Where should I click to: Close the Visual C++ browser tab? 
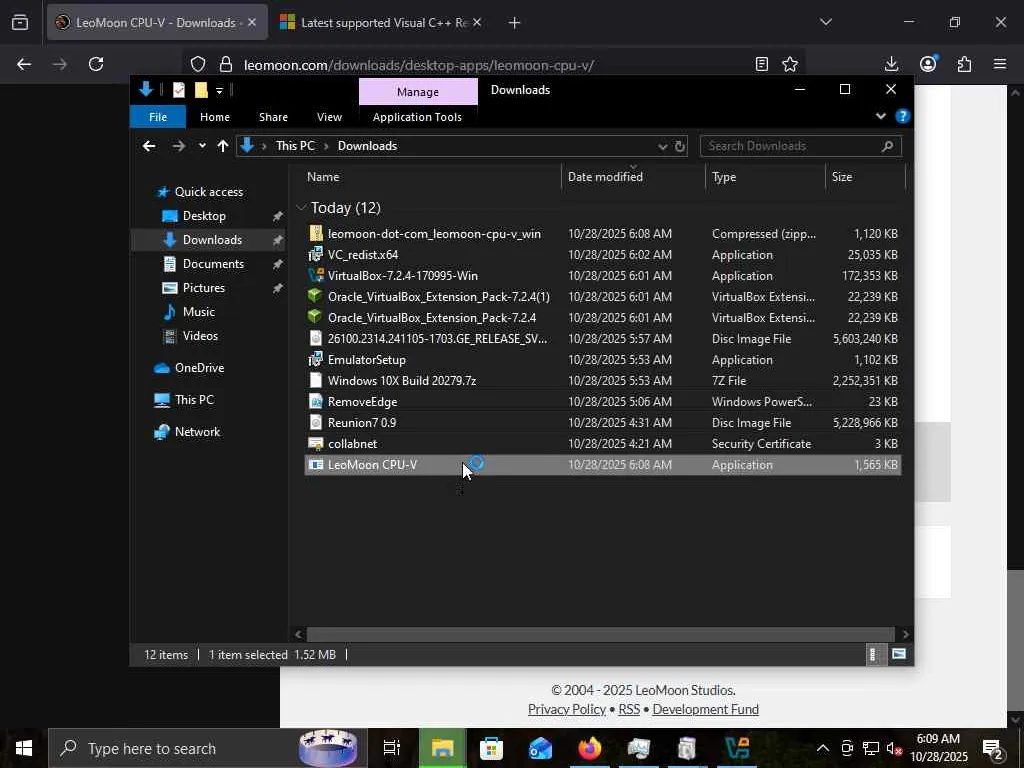pyautogui.click(x=477, y=22)
